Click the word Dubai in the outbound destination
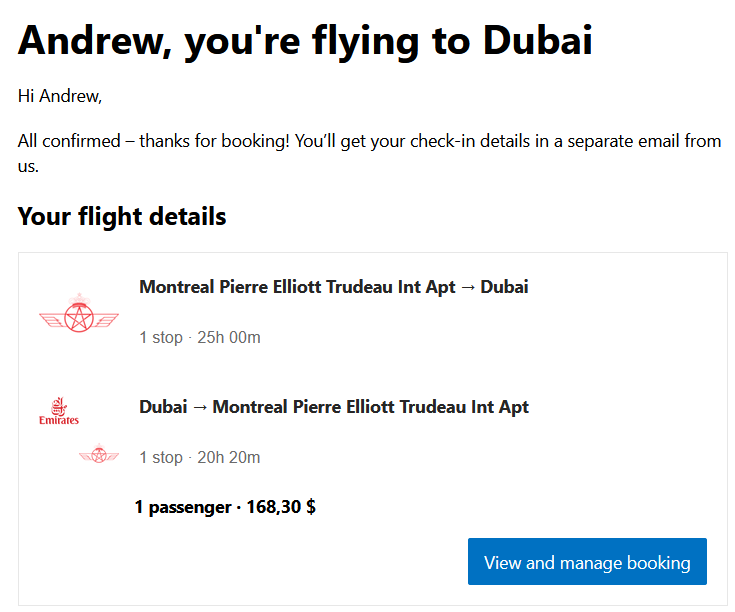Image resolution: width=735 pixels, height=612 pixels. (504, 287)
